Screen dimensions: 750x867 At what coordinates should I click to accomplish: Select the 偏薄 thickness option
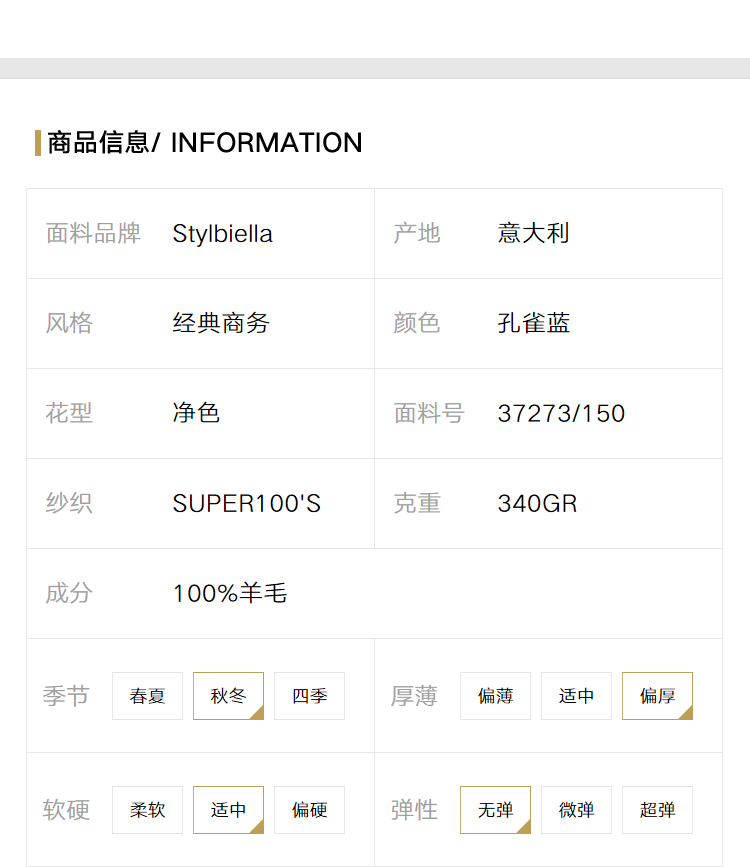pyautogui.click(x=495, y=696)
